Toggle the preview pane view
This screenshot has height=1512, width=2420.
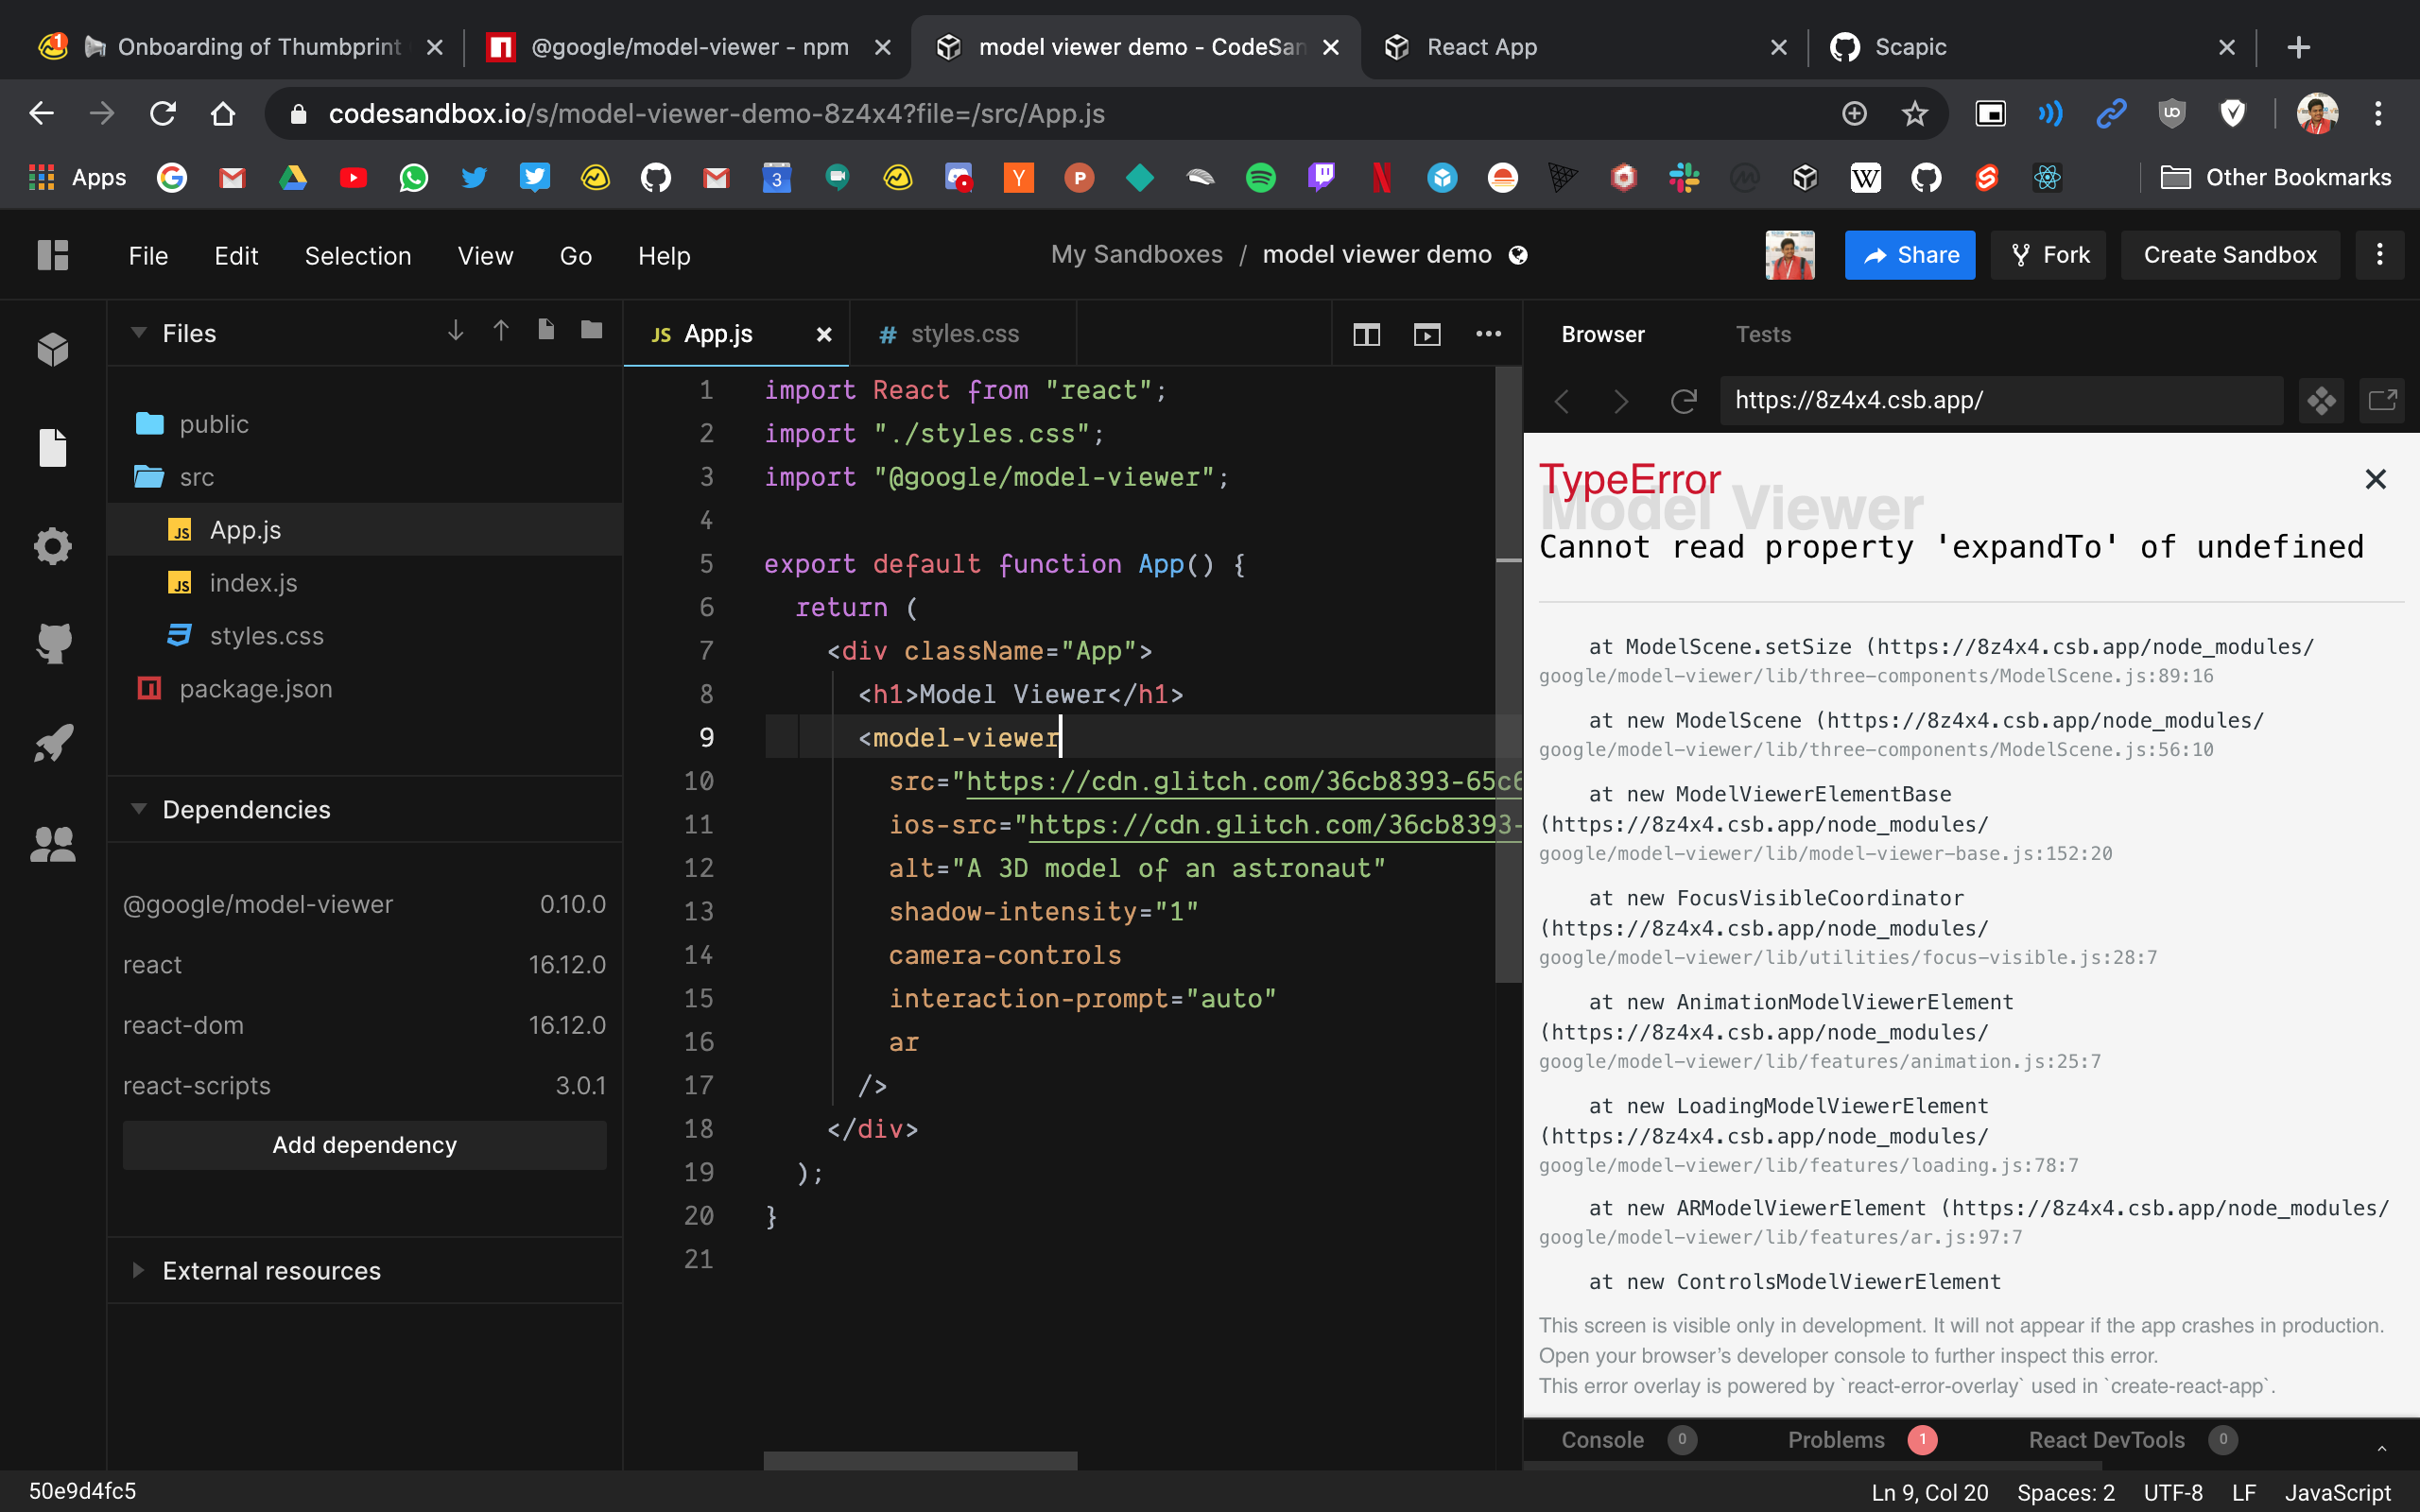pos(1428,335)
